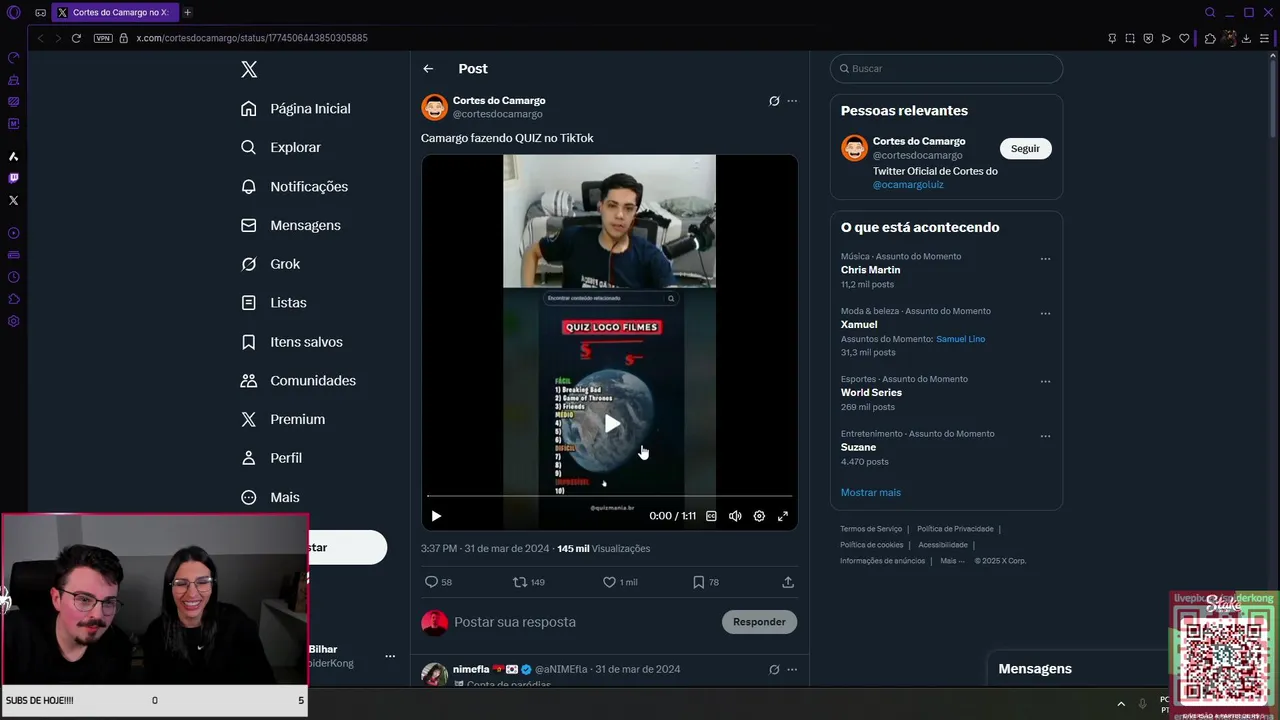Open more options for Suzane trend
The width and height of the screenshot is (1280, 720).
click(1045, 436)
